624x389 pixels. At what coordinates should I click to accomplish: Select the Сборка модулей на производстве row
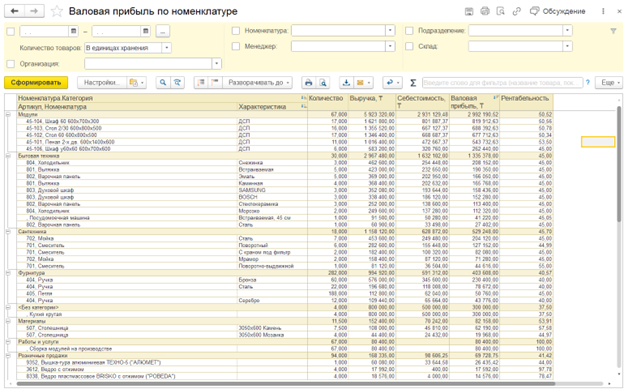[x=285, y=348]
